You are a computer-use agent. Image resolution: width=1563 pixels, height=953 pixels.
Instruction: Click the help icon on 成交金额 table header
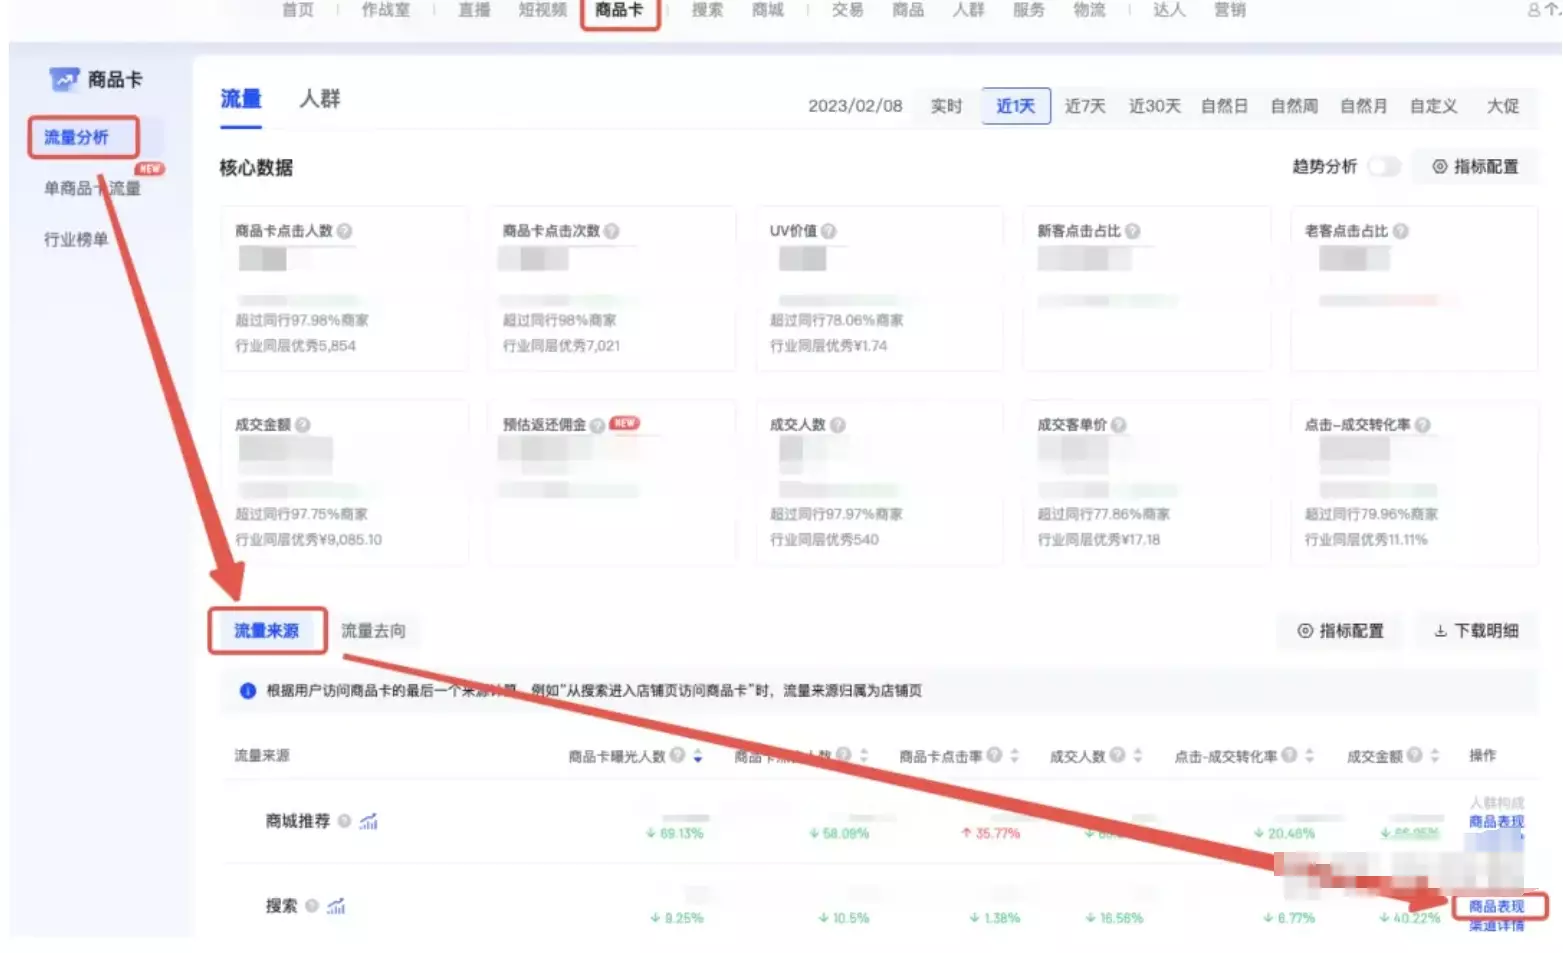[x=1415, y=755]
